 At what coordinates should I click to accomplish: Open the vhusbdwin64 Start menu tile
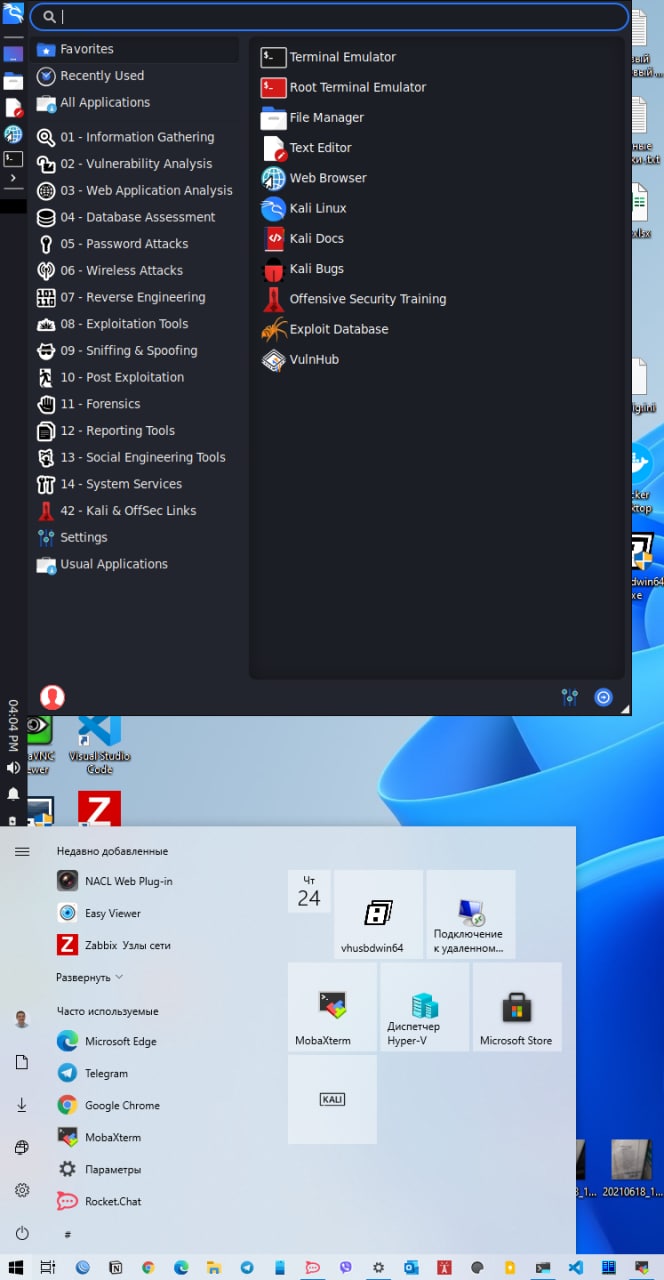tap(378, 914)
